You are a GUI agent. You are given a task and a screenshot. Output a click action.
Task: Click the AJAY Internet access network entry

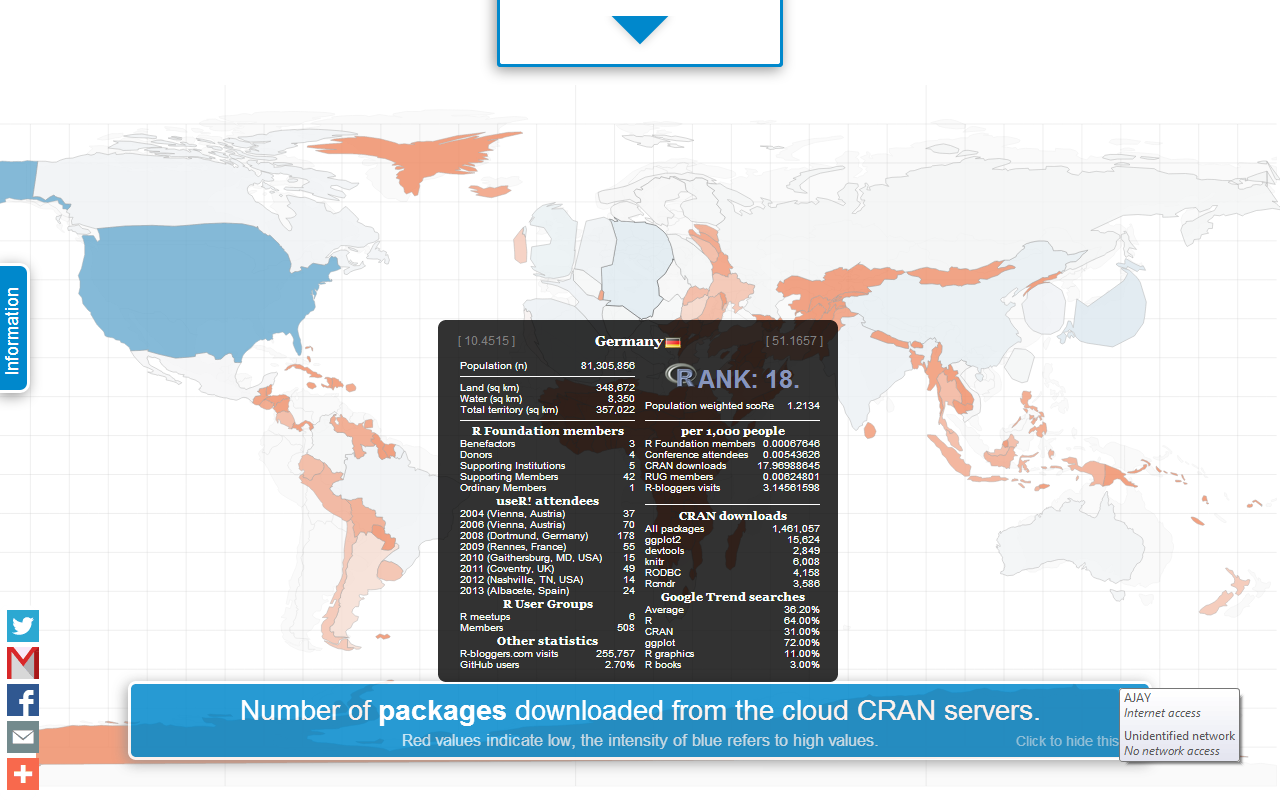coord(1162,705)
